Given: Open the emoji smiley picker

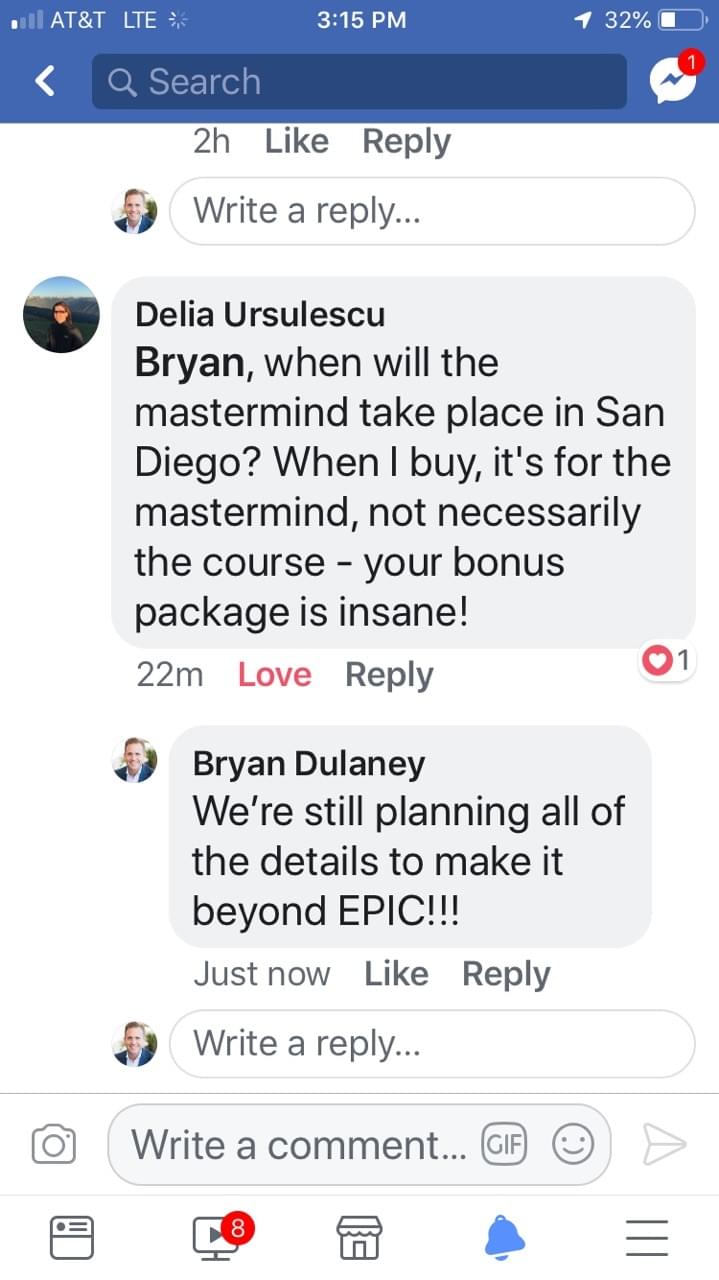Looking at the screenshot, I should (573, 1144).
